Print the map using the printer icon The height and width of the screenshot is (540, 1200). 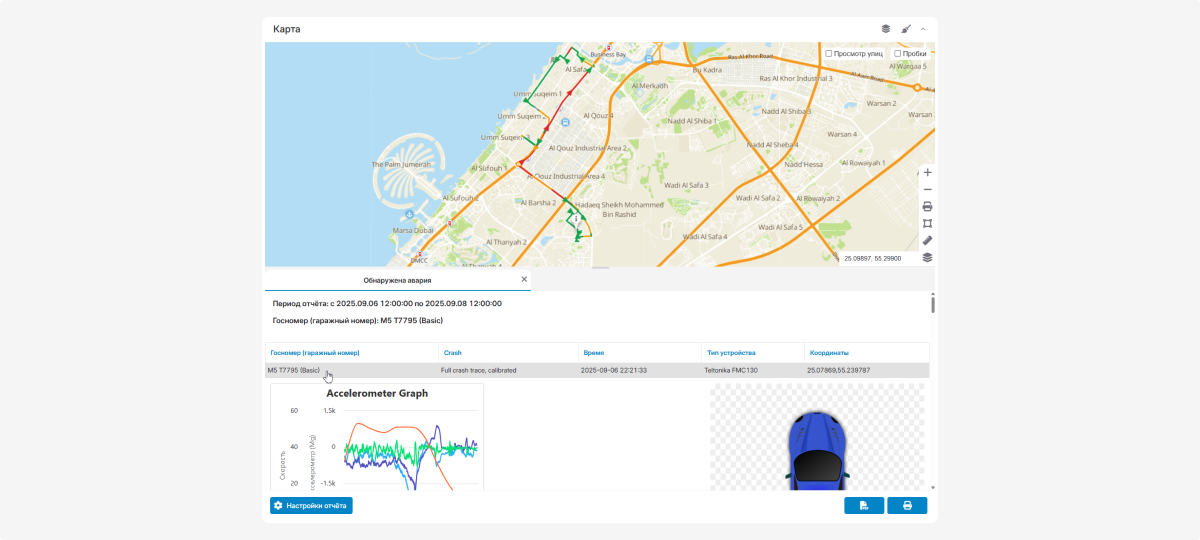pos(927,206)
